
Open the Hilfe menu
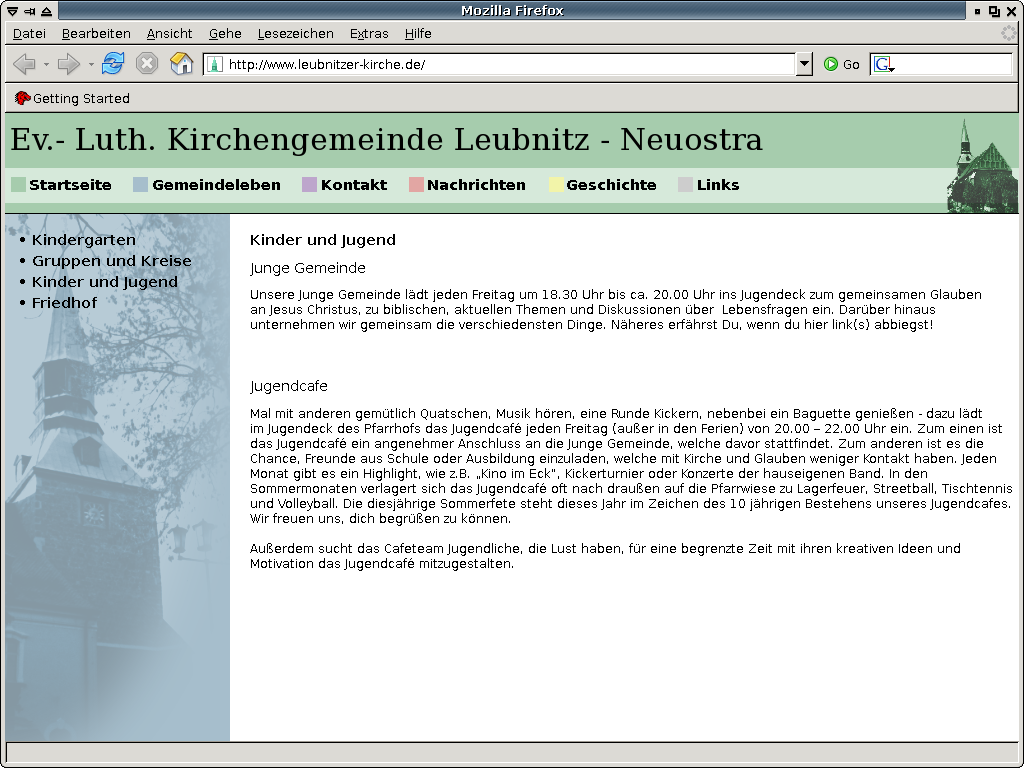click(x=418, y=33)
